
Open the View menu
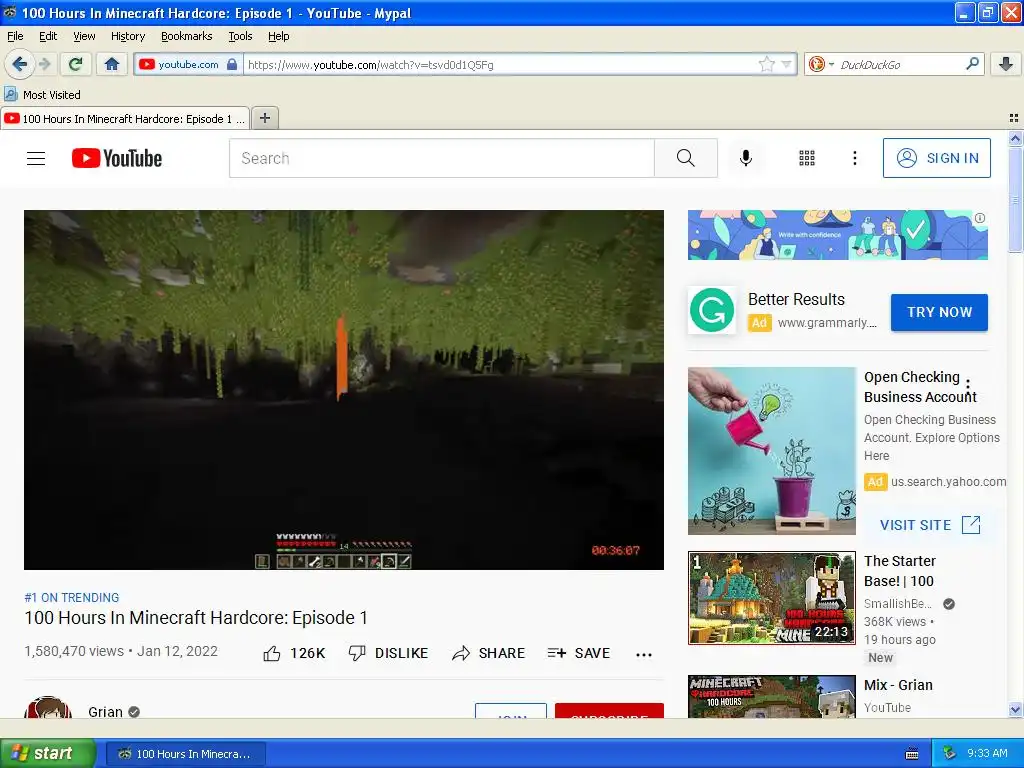(x=84, y=36)
